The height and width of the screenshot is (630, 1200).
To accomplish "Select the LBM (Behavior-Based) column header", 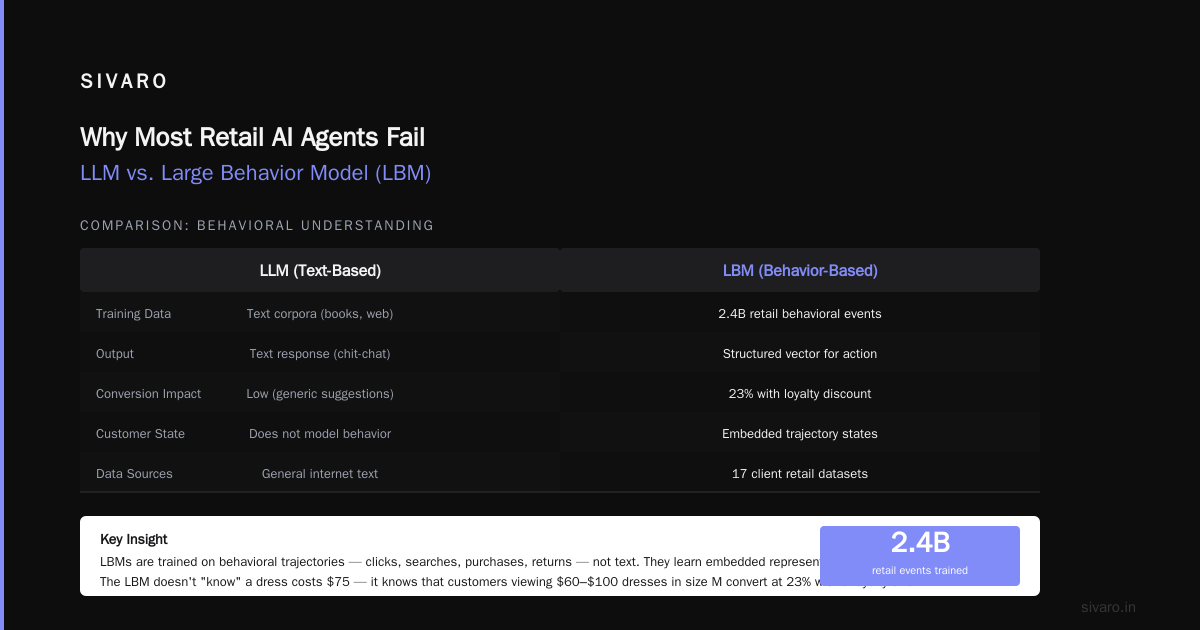I will point(800,270).
